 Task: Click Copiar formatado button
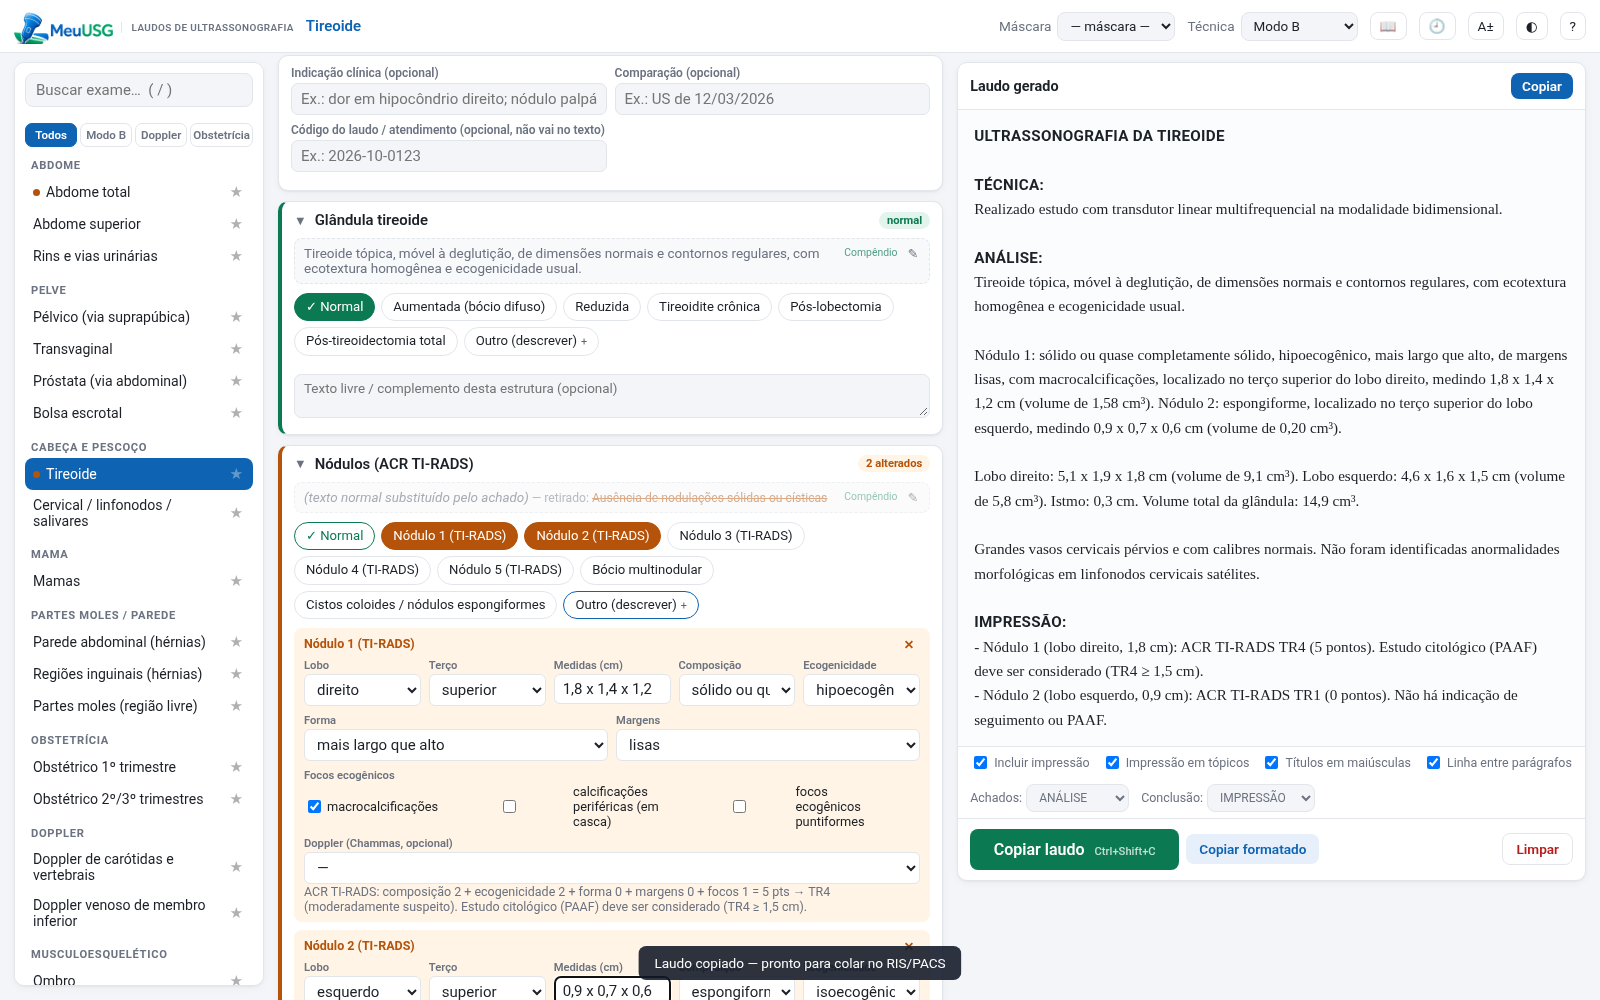click(x=1252, y=850)
